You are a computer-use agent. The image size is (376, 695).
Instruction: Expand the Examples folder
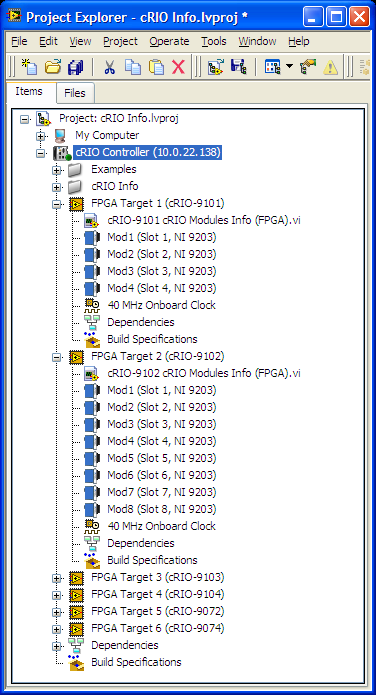click(56, 170)
